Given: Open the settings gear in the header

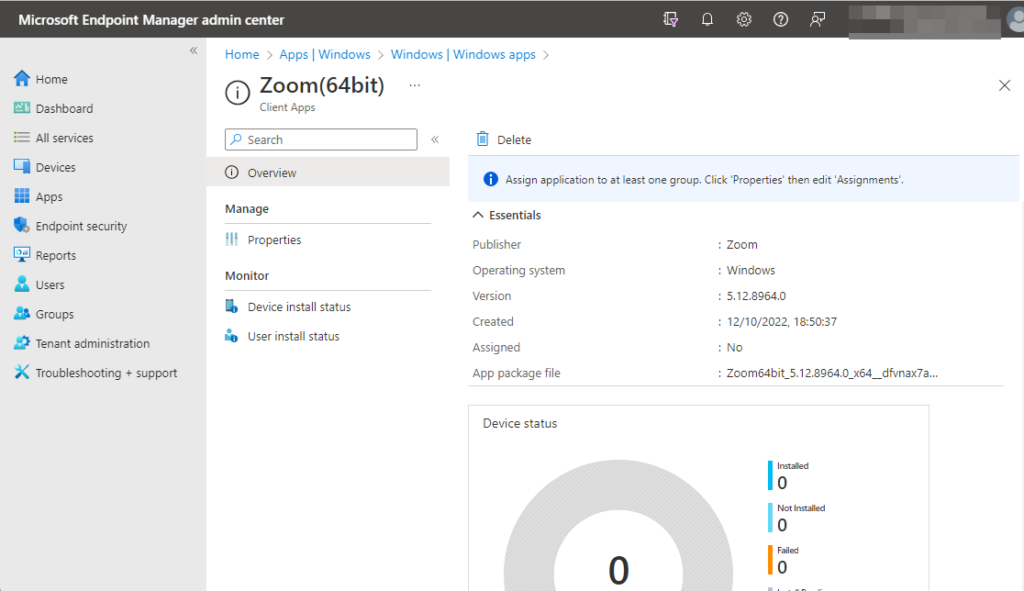Looking at the screenshot, I should coord(744,20).
